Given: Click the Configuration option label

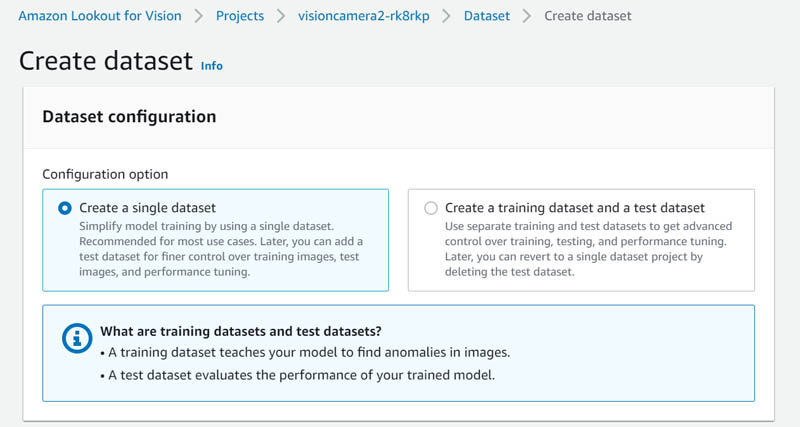Looking at the screenshot, I should pos(105,174).
